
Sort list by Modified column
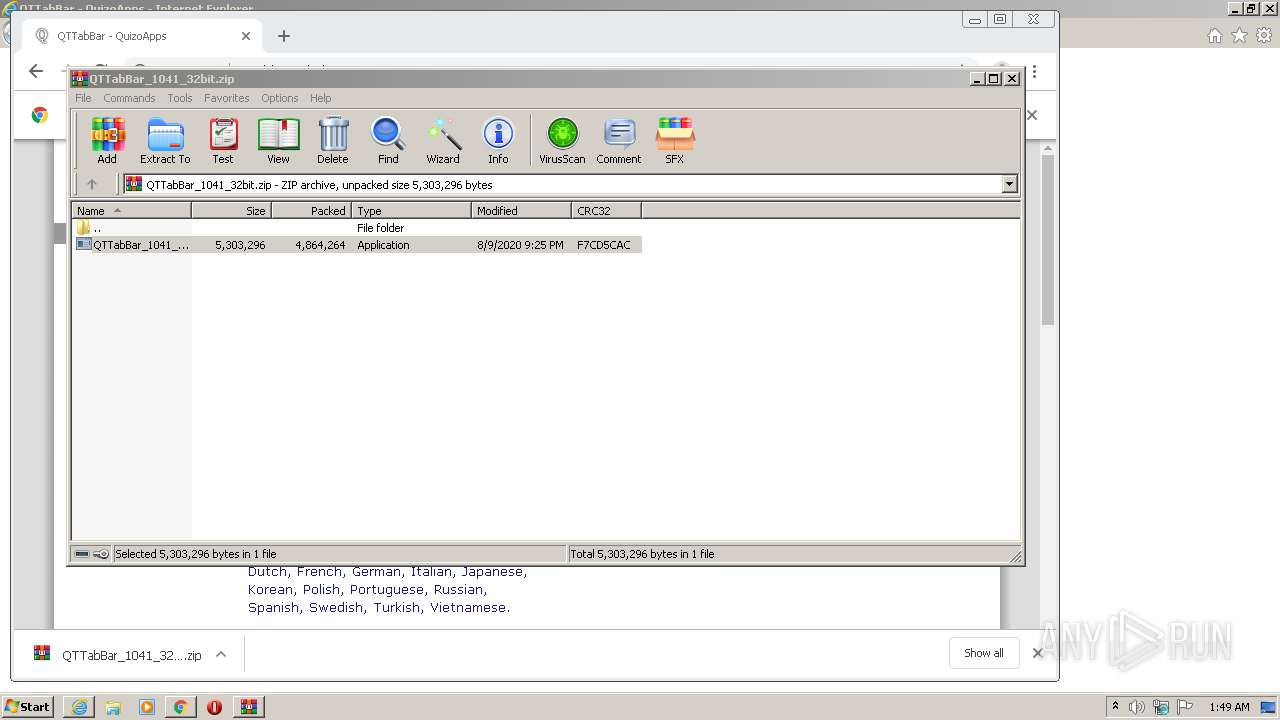pyautogui.click(x=522, y=211)
